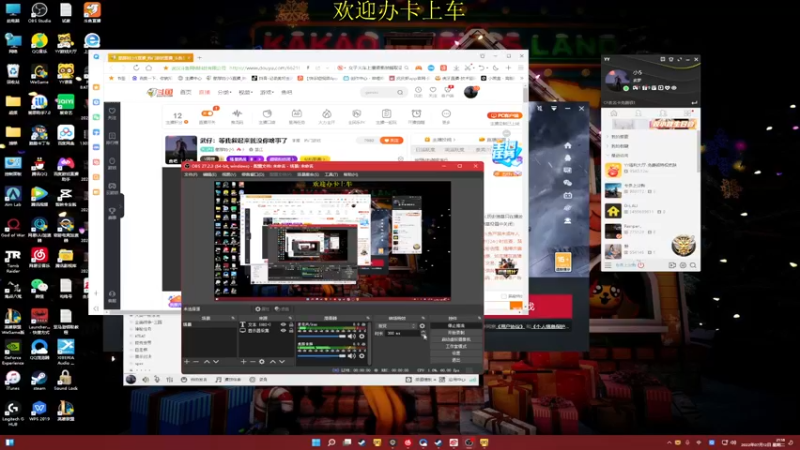Screen dimensions: 800x450
Task: Move source up in OBS sources panel
Action: pyautogui.click(x=273, y=362)
